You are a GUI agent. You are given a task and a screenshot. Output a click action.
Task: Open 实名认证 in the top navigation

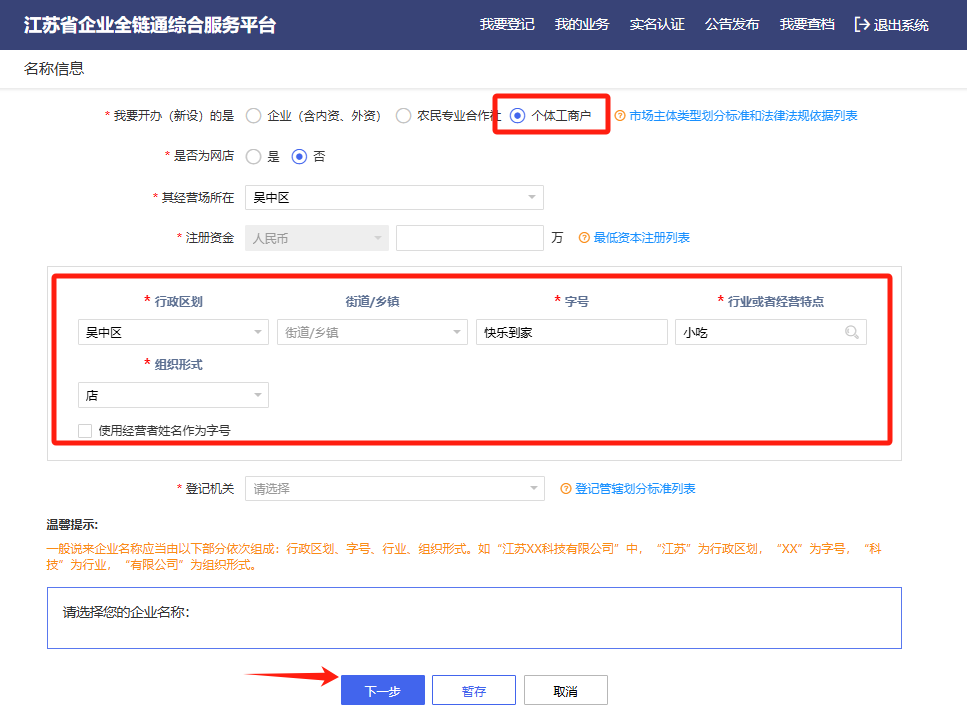coord(657,25)
